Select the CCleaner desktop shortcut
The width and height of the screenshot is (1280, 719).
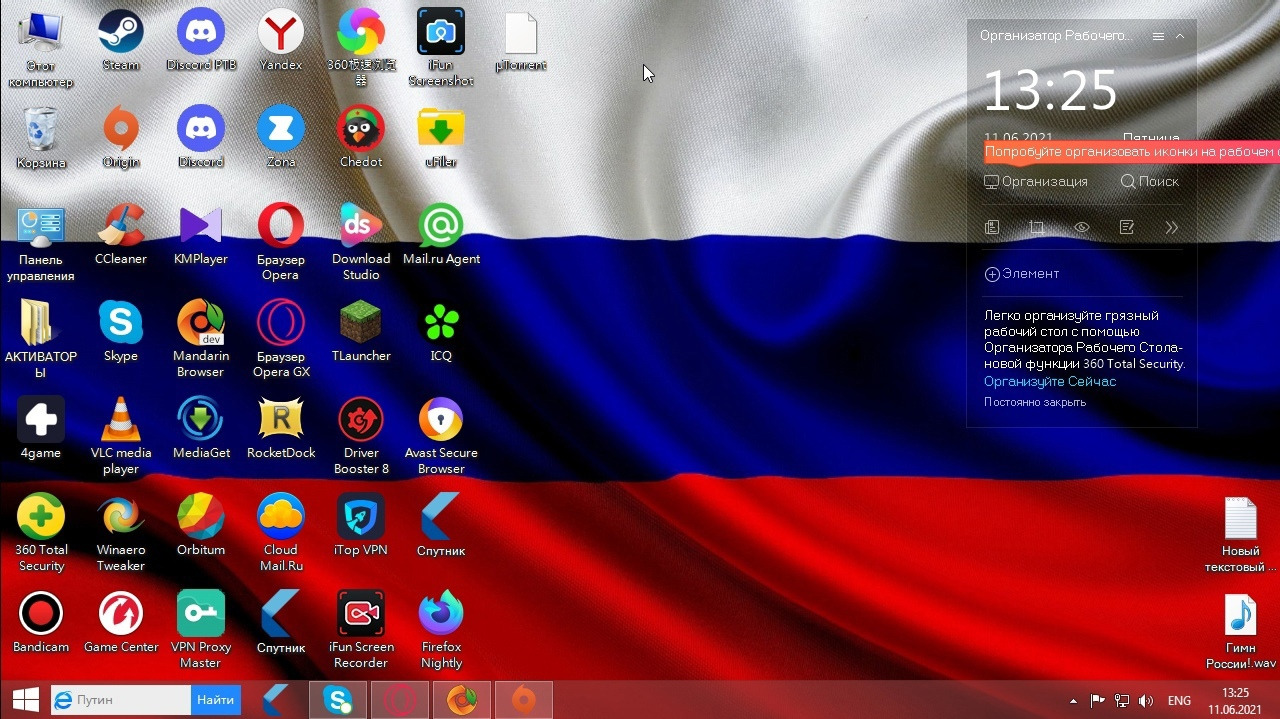(x=121, y=235)
